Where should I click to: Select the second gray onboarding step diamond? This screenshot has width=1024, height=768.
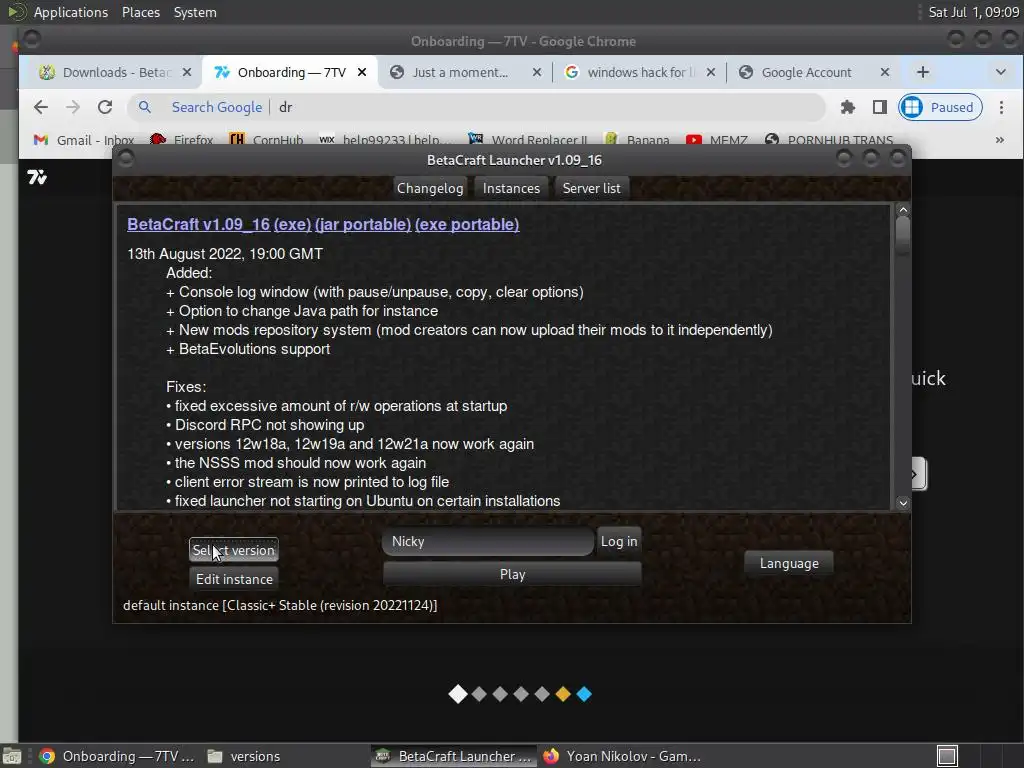[x=500, y=694]
